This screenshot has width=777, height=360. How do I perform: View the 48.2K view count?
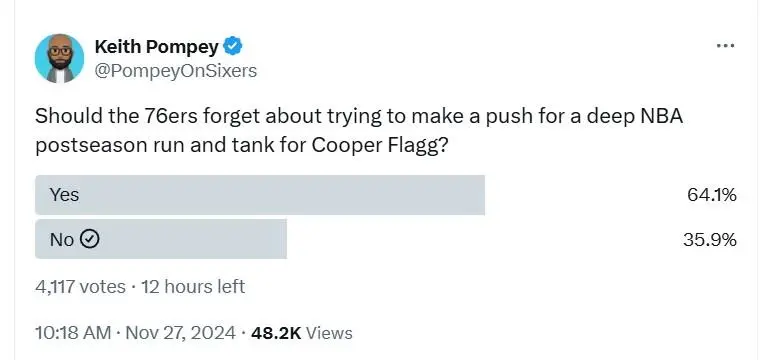(276, 333)
